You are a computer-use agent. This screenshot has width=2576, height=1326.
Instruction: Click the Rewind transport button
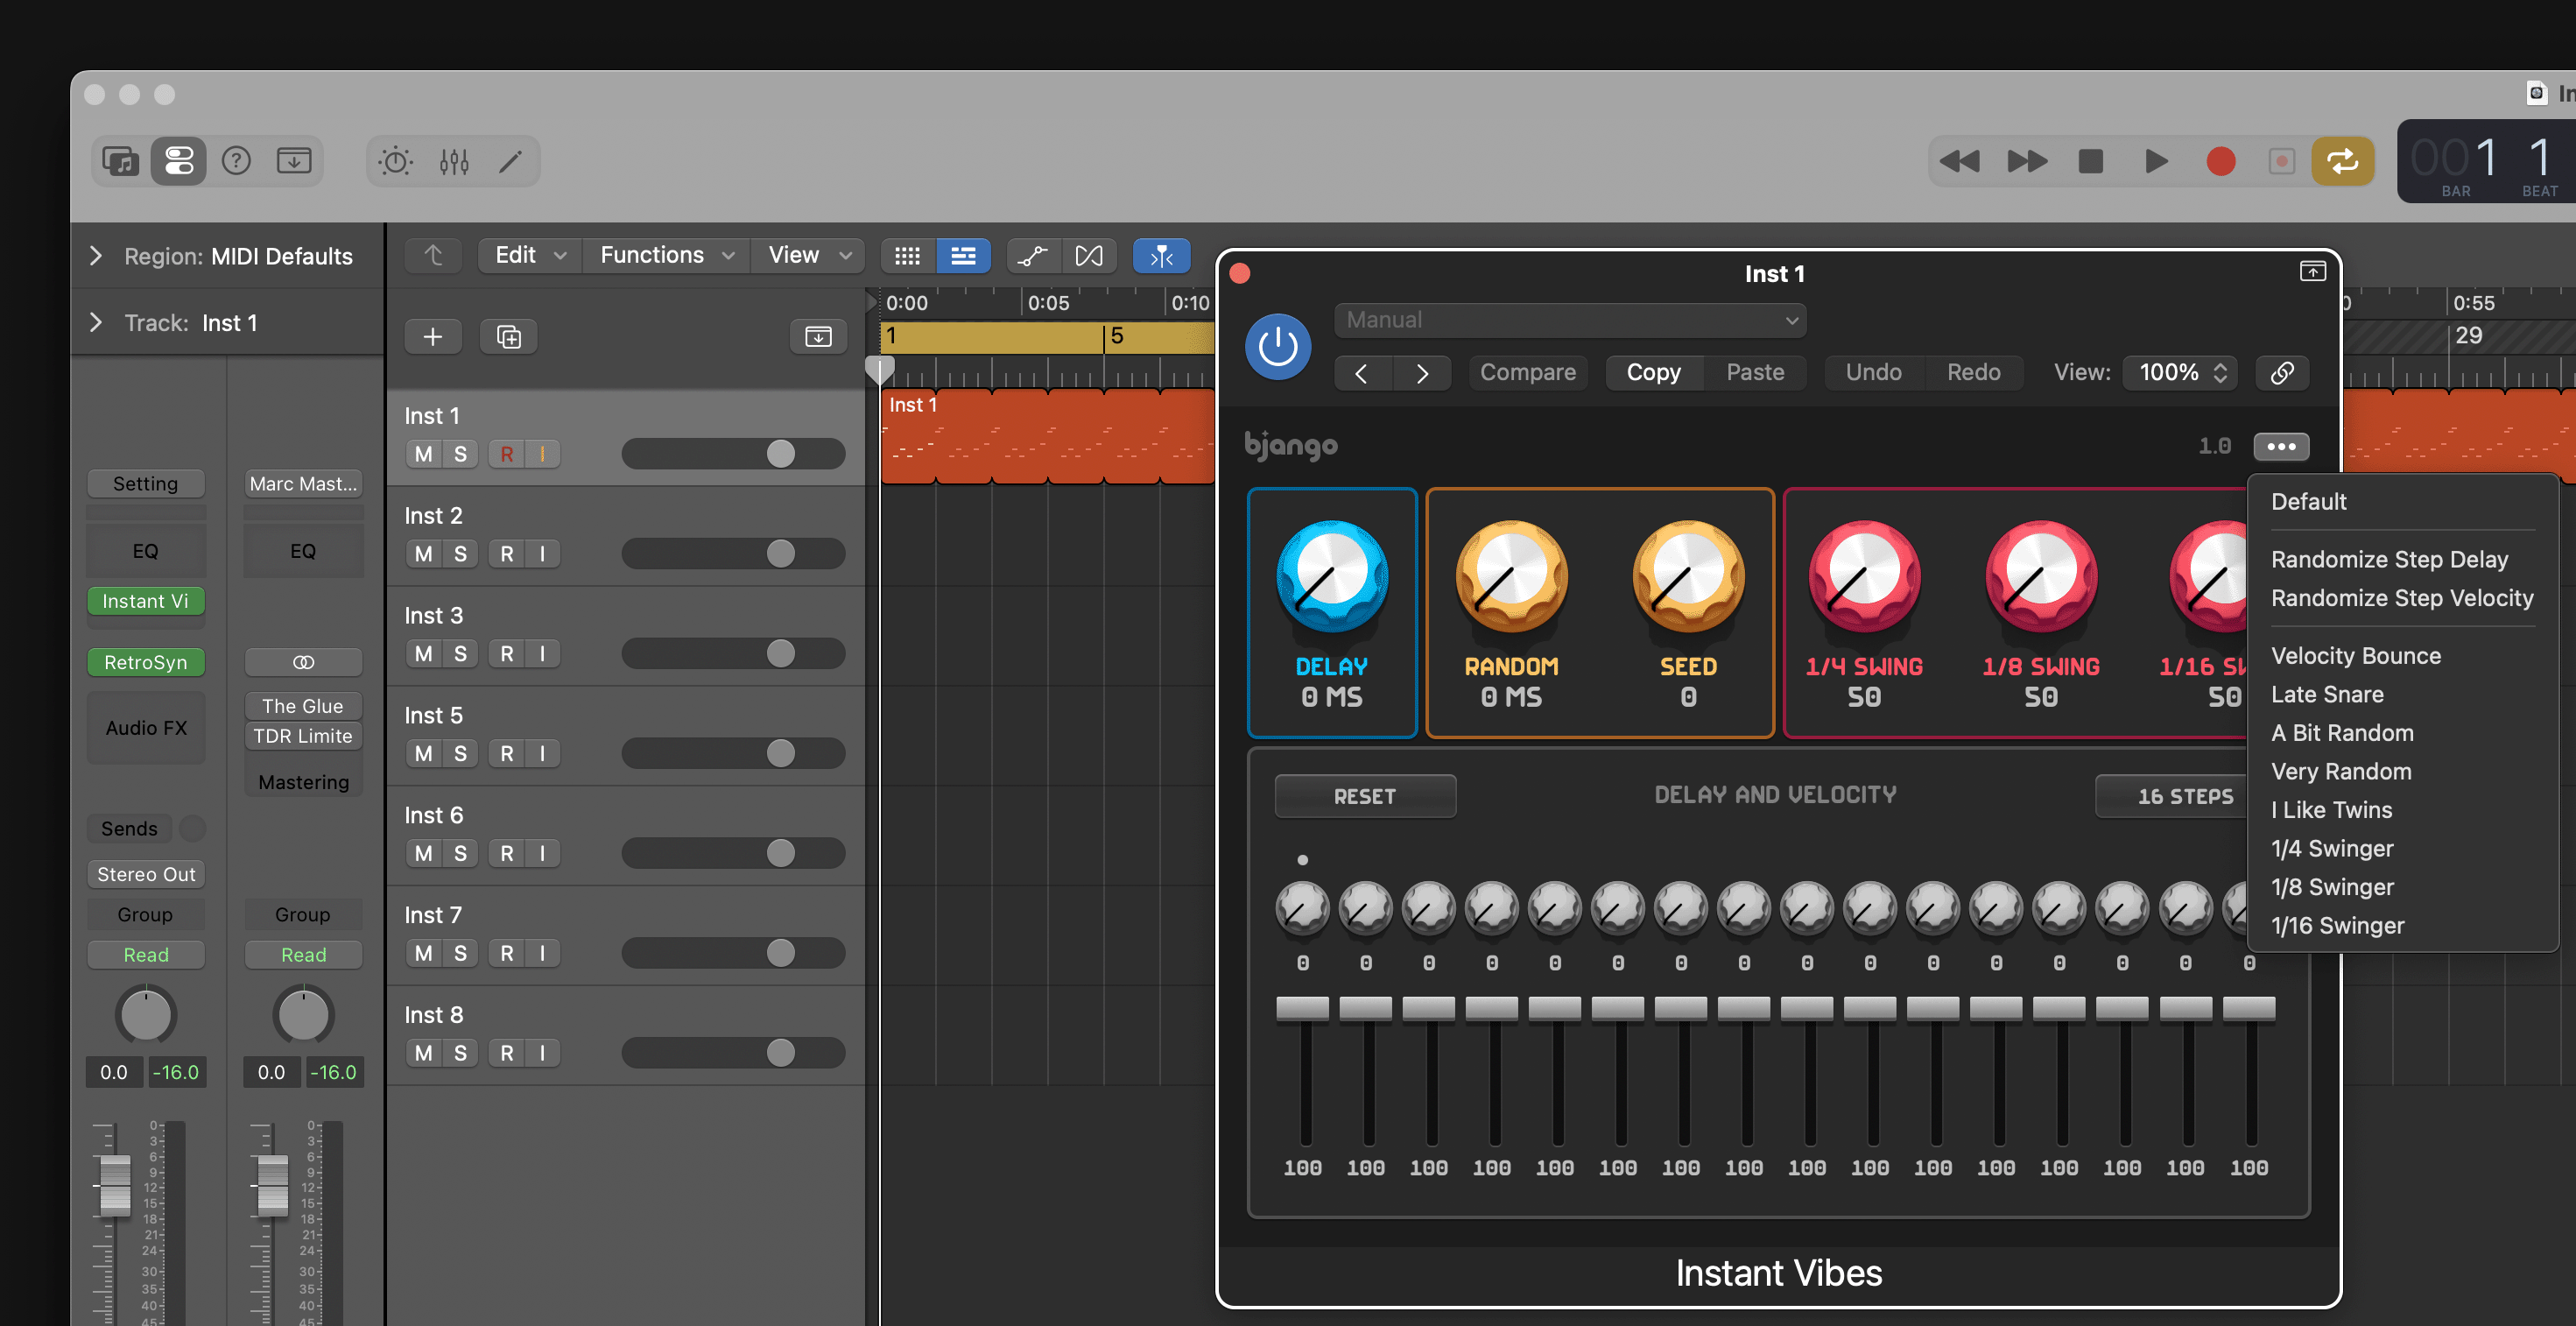[x=1960, y=161]
